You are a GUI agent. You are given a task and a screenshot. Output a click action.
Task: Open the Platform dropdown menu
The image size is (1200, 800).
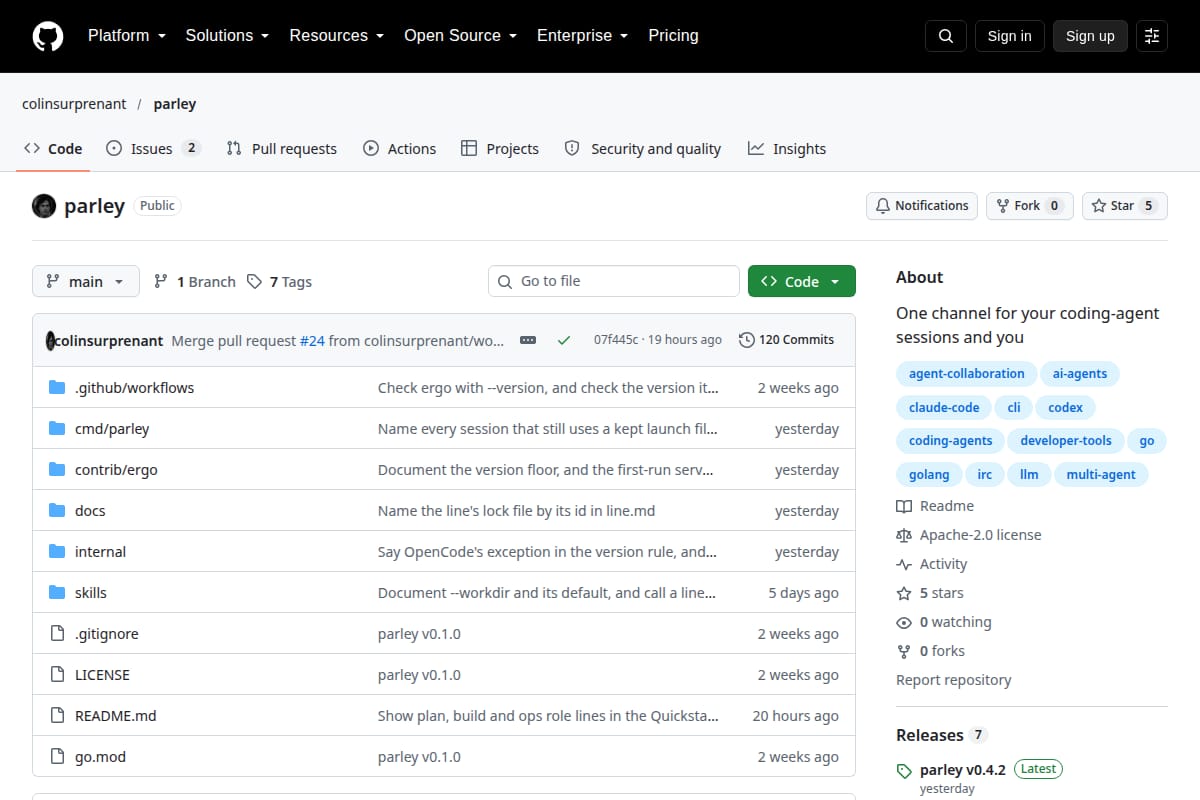pyautogui.click(x=126, y=36)
